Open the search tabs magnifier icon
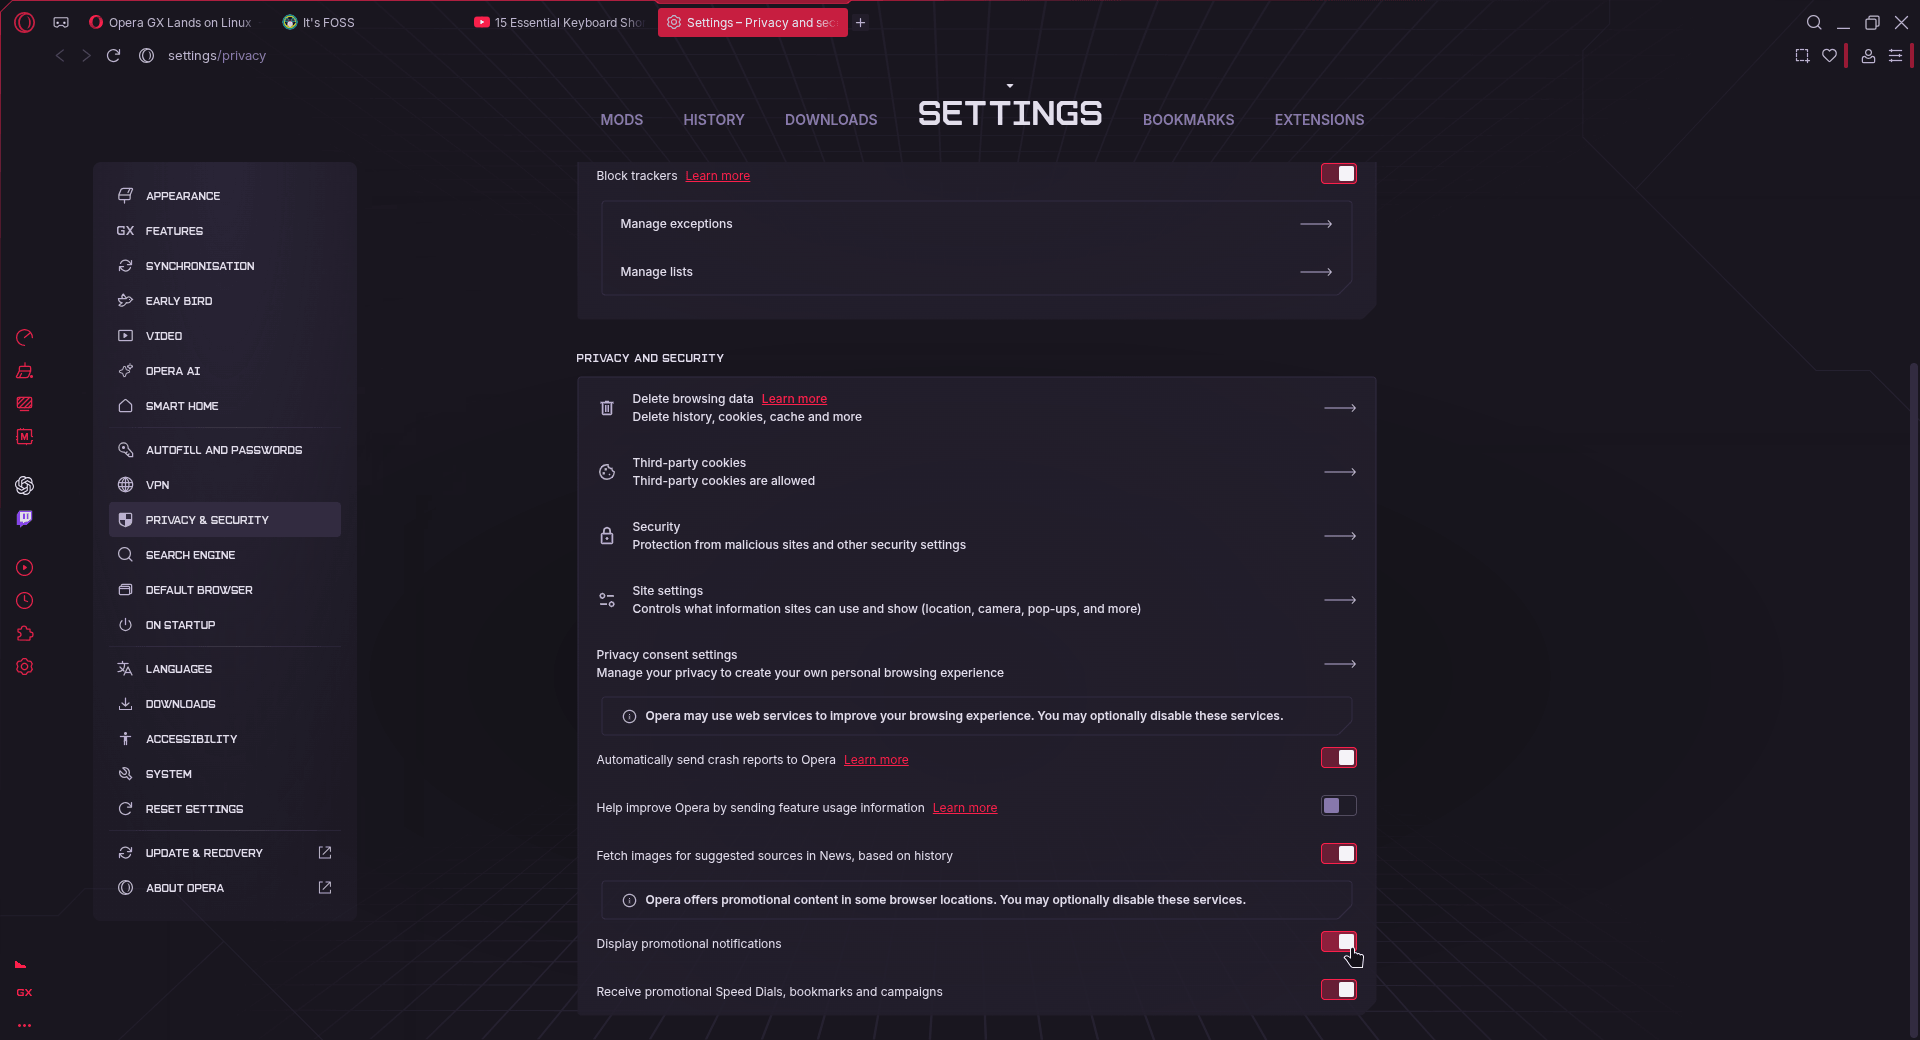1920x1040 pixels. (x=1814, y=22)
